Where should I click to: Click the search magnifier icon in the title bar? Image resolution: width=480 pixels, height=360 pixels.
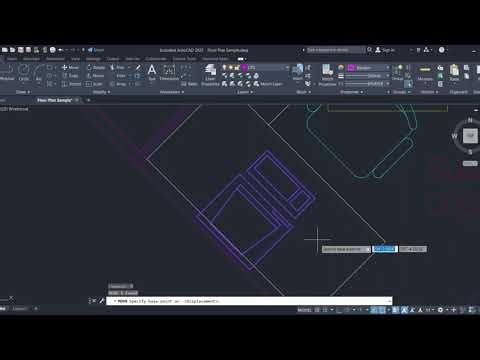[369, 50]
